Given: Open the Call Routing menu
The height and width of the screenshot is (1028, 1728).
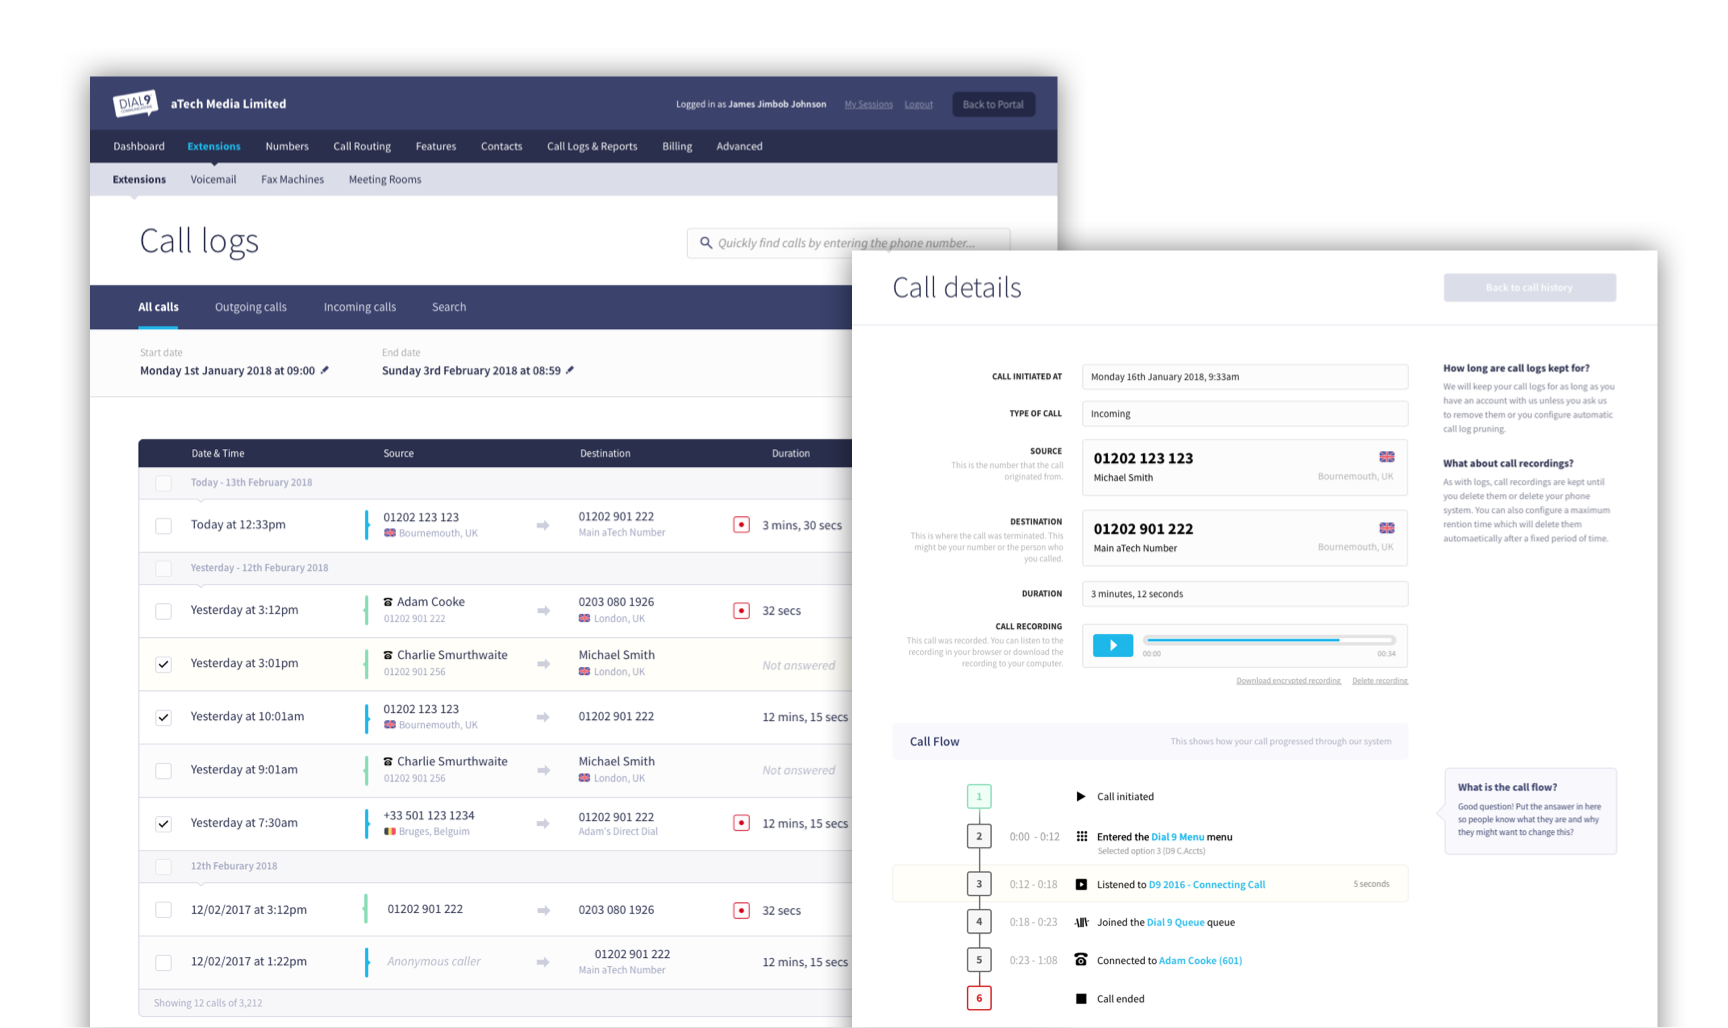Looking at the screenshot, I should (362, 146).
